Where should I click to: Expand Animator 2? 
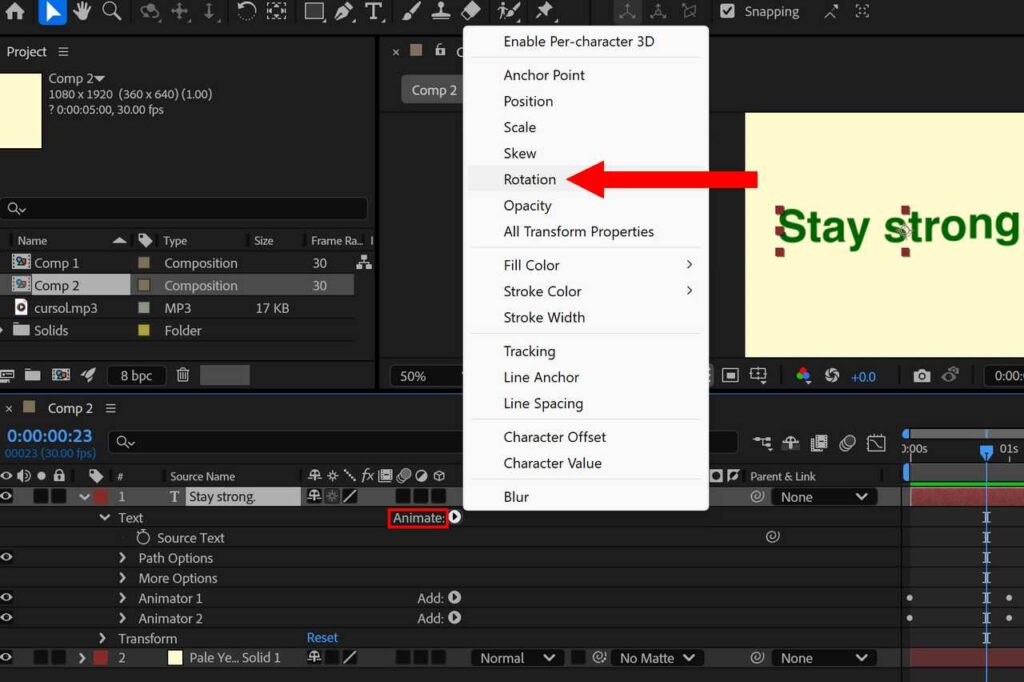122,618
